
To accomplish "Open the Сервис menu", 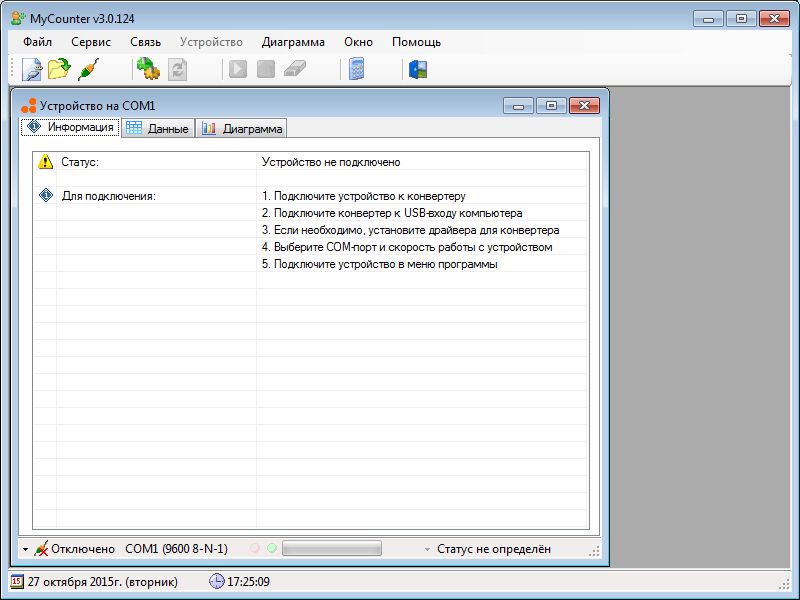I will [x=91, y=42].
